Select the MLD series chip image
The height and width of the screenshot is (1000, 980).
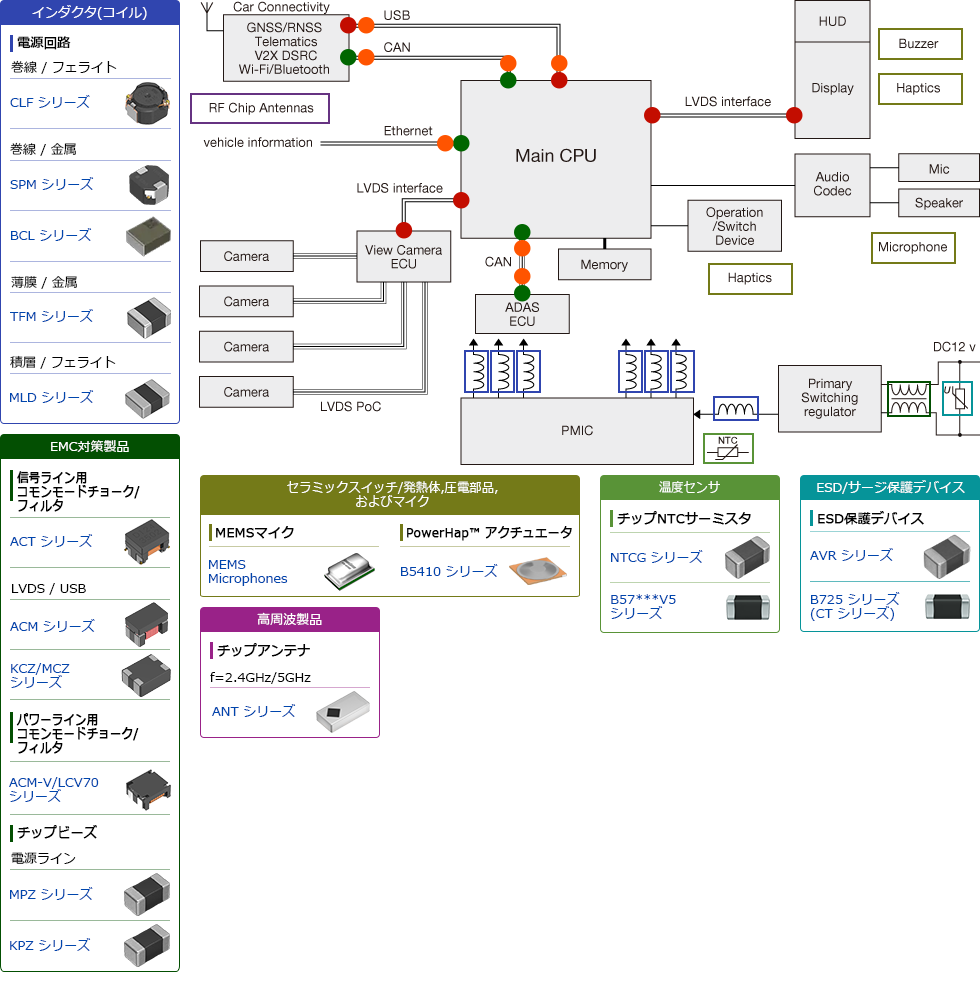[147, 397]
